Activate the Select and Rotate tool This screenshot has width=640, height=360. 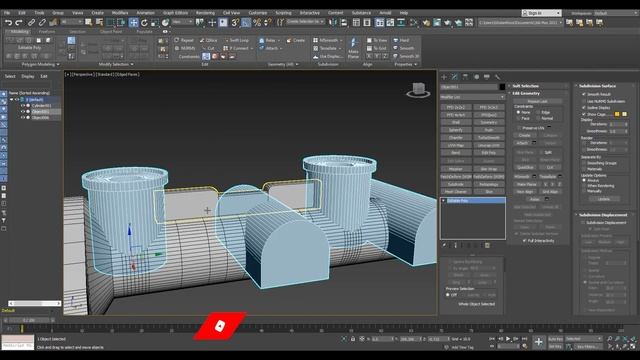pyautogui.click(x=144, y=23)
